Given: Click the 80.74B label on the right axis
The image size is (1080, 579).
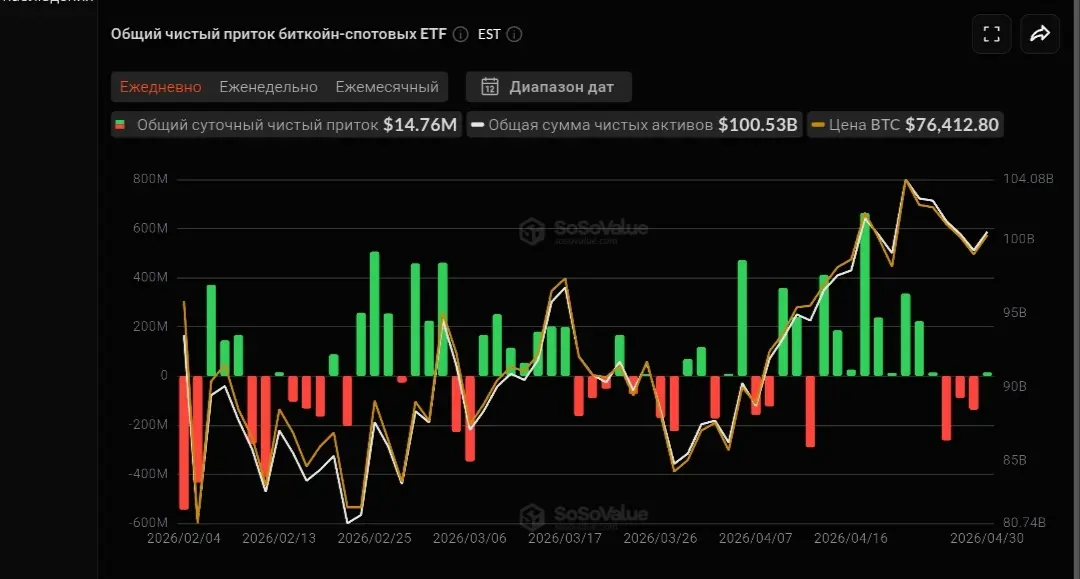Looking at the screenshot, I should coord(1024,523).
